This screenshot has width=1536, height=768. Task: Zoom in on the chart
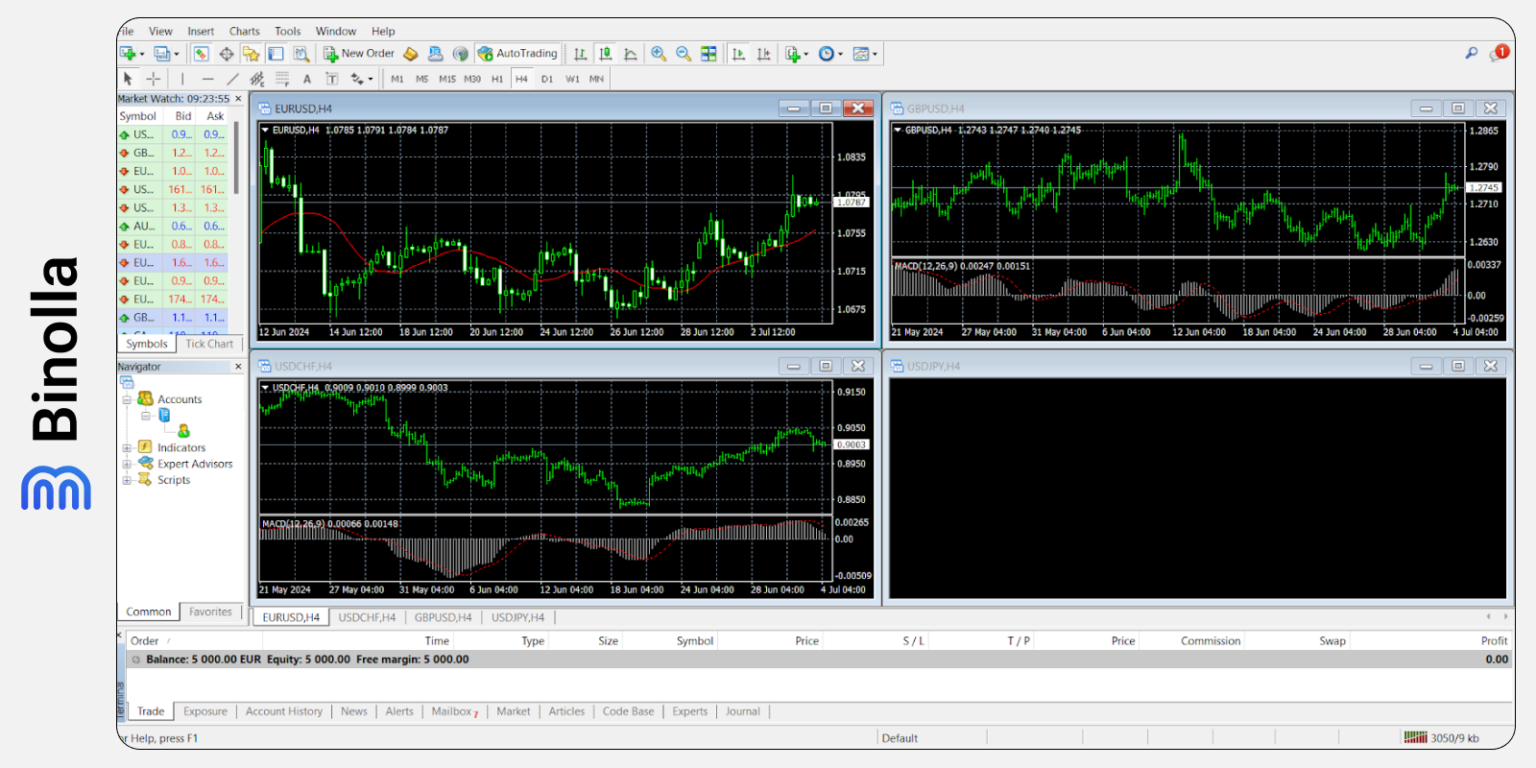pyautogui.click(x=658, y=53)
